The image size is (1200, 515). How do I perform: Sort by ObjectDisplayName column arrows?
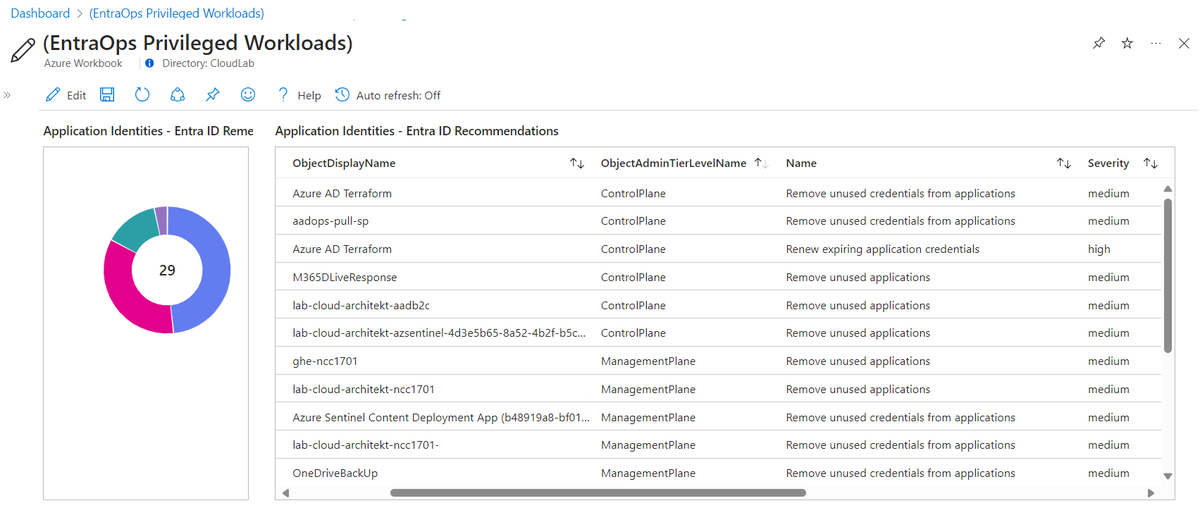577,163
